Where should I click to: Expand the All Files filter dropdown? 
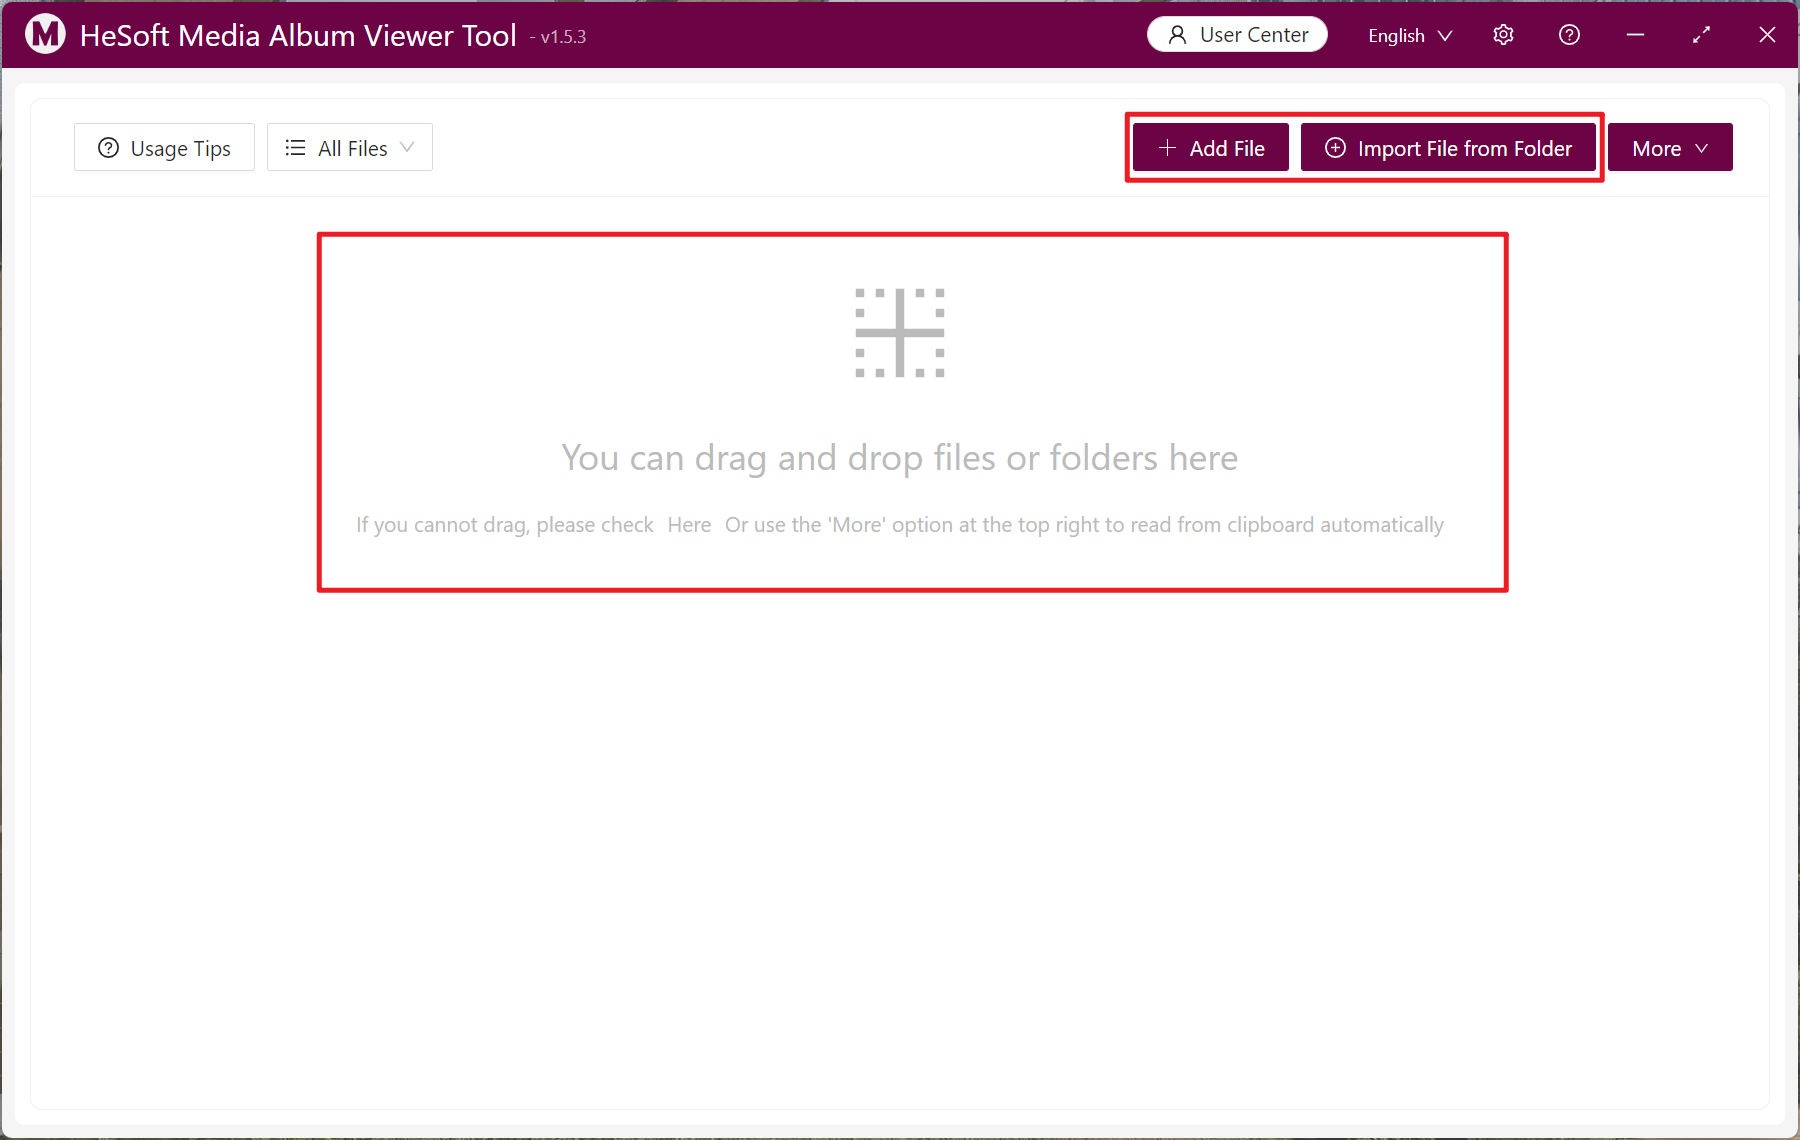tap(350, 148)
